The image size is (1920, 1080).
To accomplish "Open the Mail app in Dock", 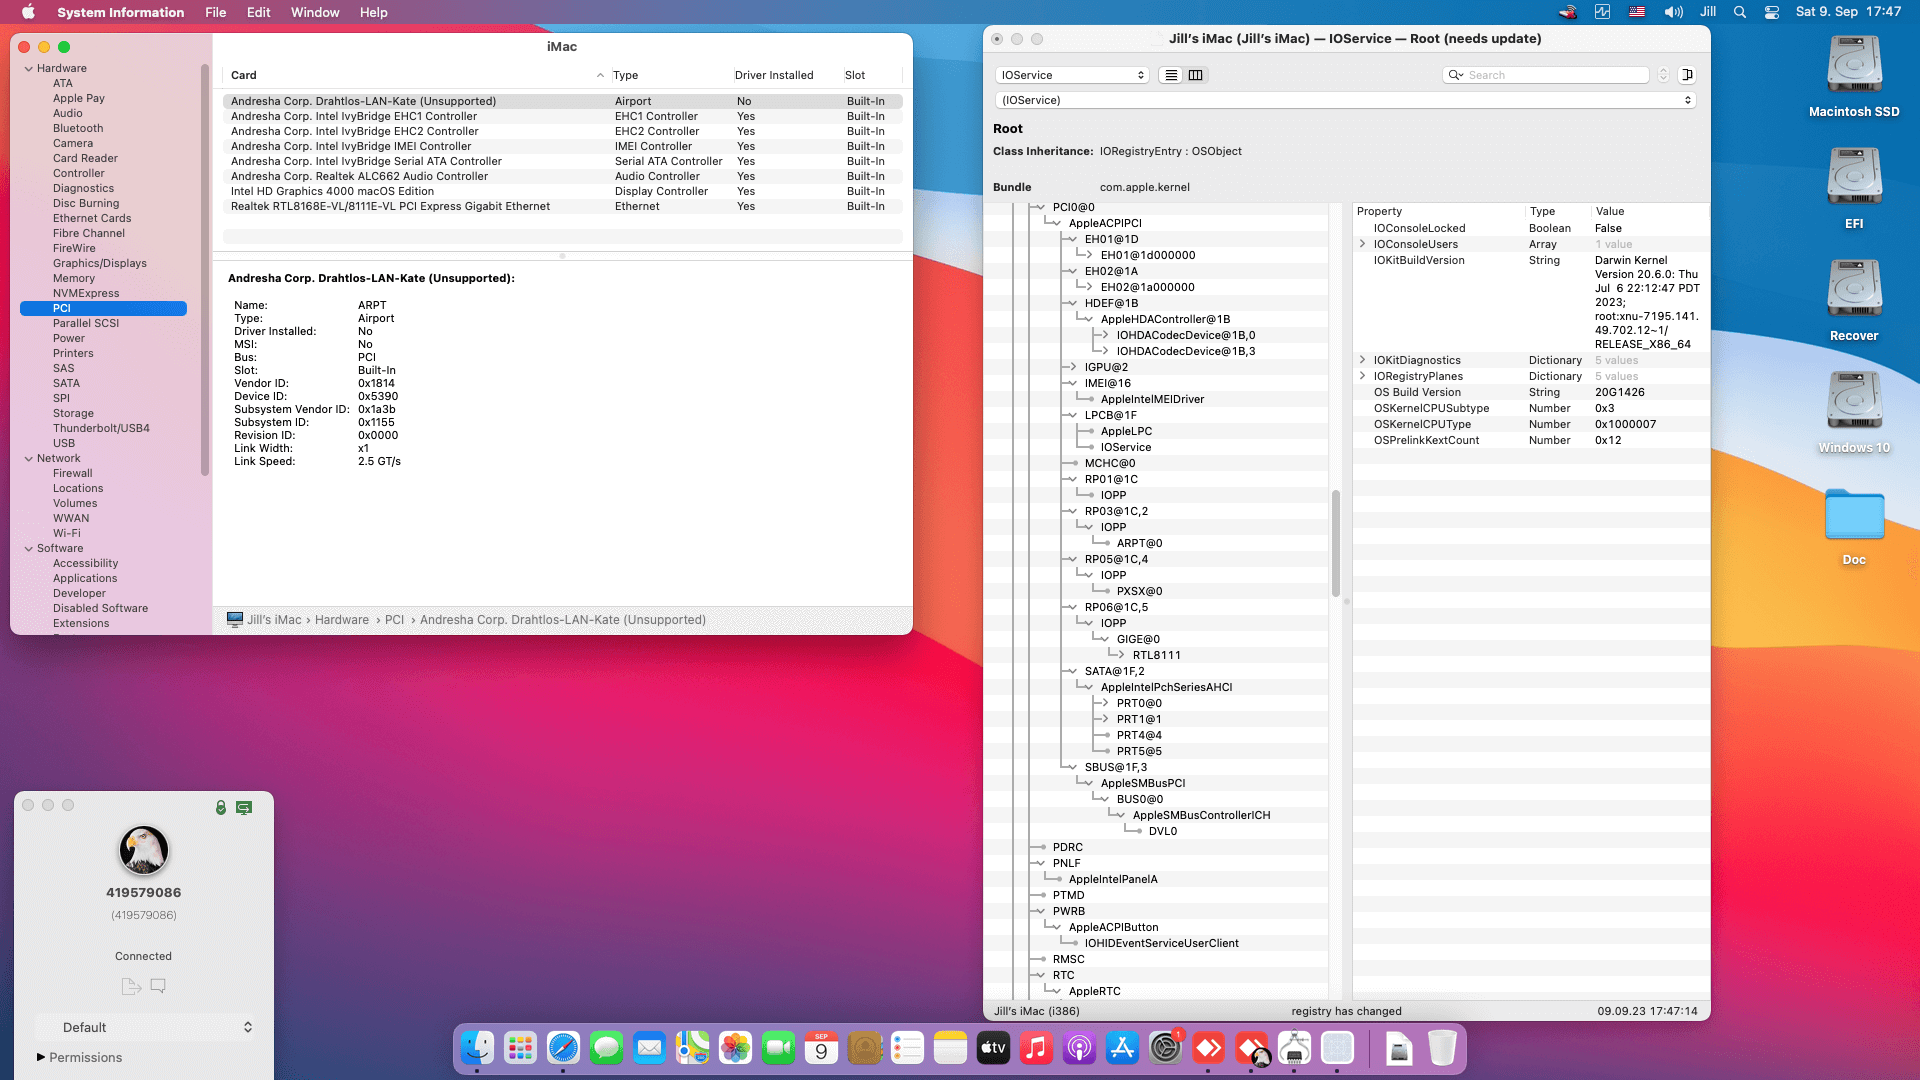I will tap(649, 1048).
